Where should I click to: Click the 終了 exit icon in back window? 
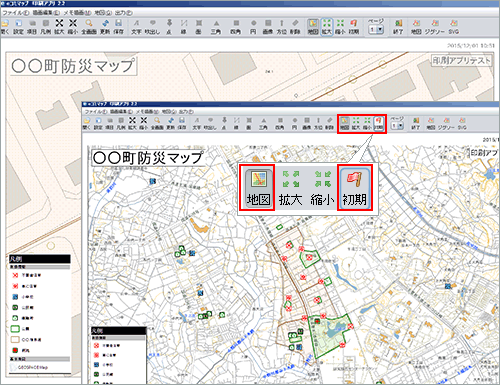(x=398, y=27)
